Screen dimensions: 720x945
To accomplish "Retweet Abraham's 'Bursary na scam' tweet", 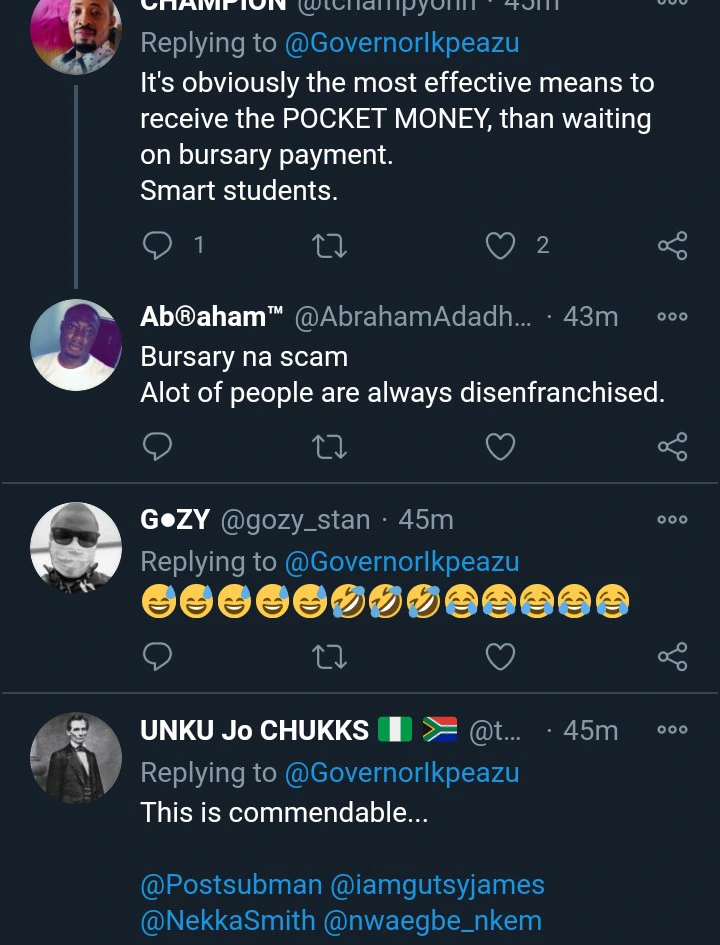I will click(329, 446).
